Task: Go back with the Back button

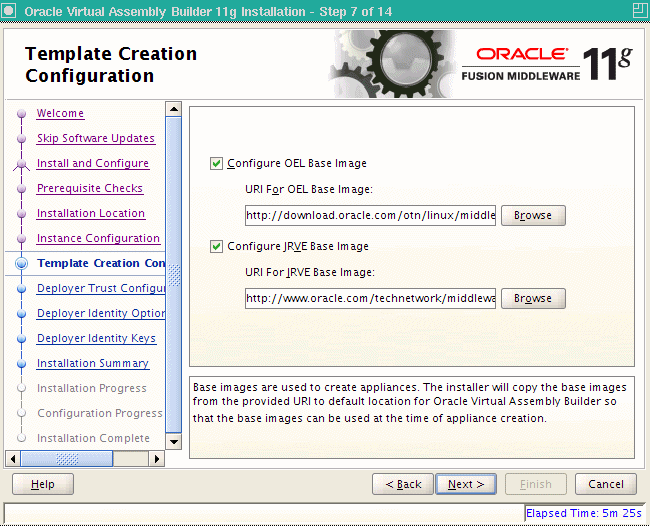Action: coord(403,484)
